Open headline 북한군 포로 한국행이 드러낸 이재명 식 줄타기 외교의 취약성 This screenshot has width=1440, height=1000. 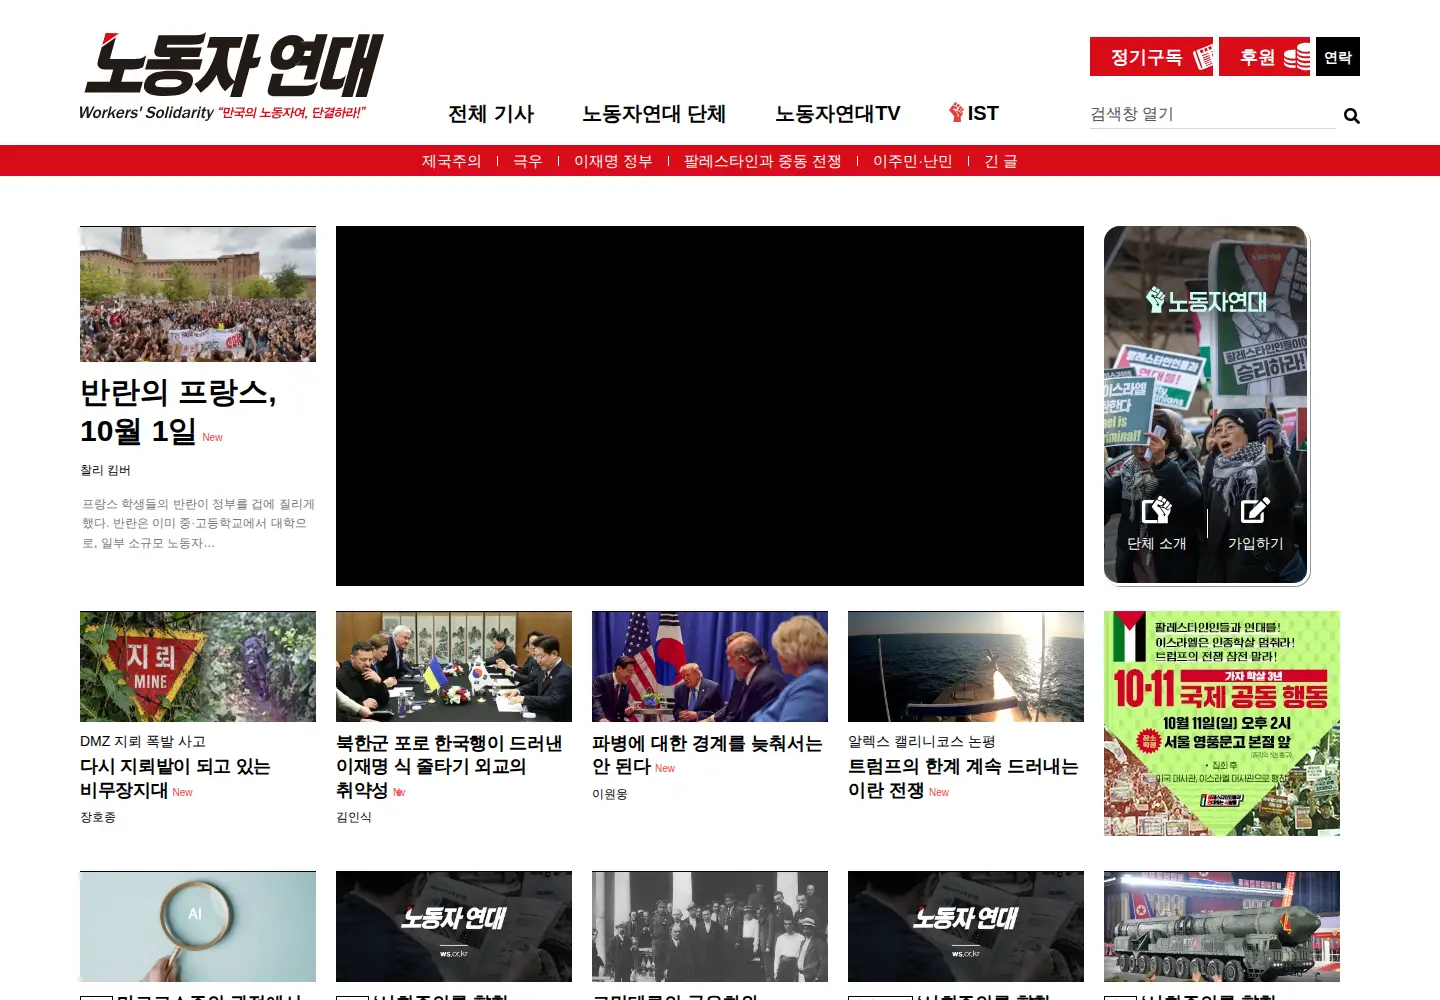click(449, 767)
